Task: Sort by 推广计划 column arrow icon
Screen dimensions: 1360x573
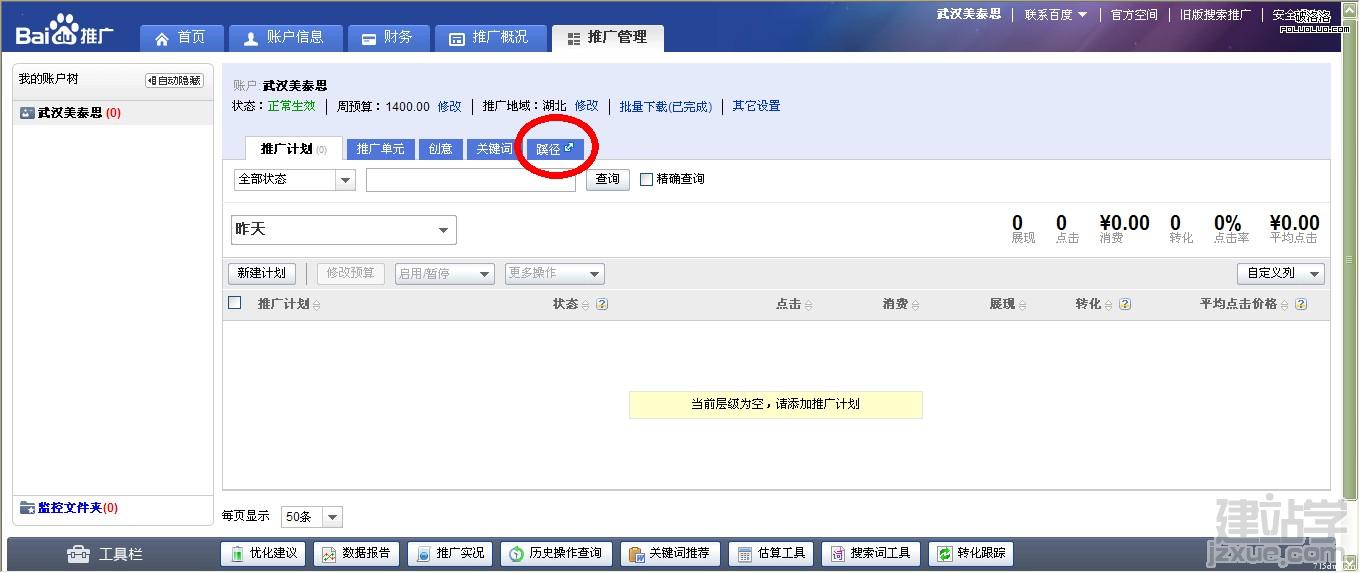Action: (x=317, y=305)
